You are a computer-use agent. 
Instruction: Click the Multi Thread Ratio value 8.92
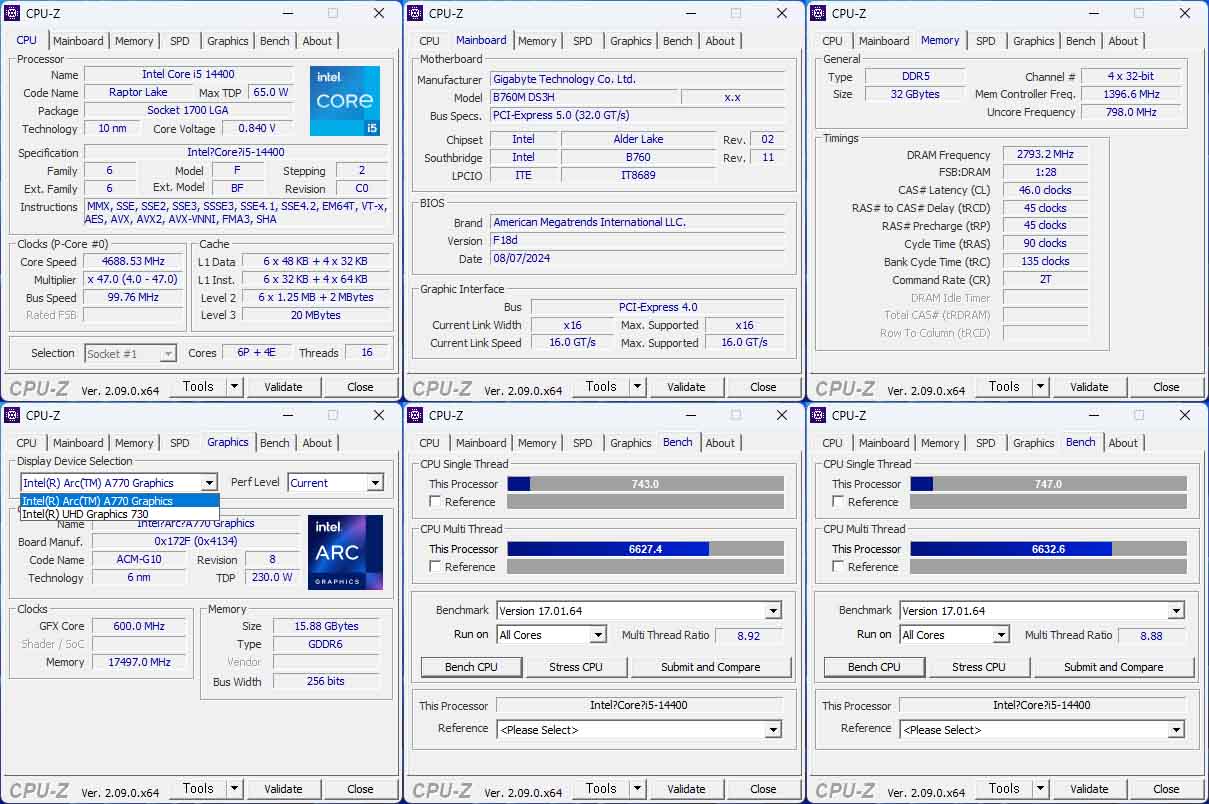(x=747, y=636)
